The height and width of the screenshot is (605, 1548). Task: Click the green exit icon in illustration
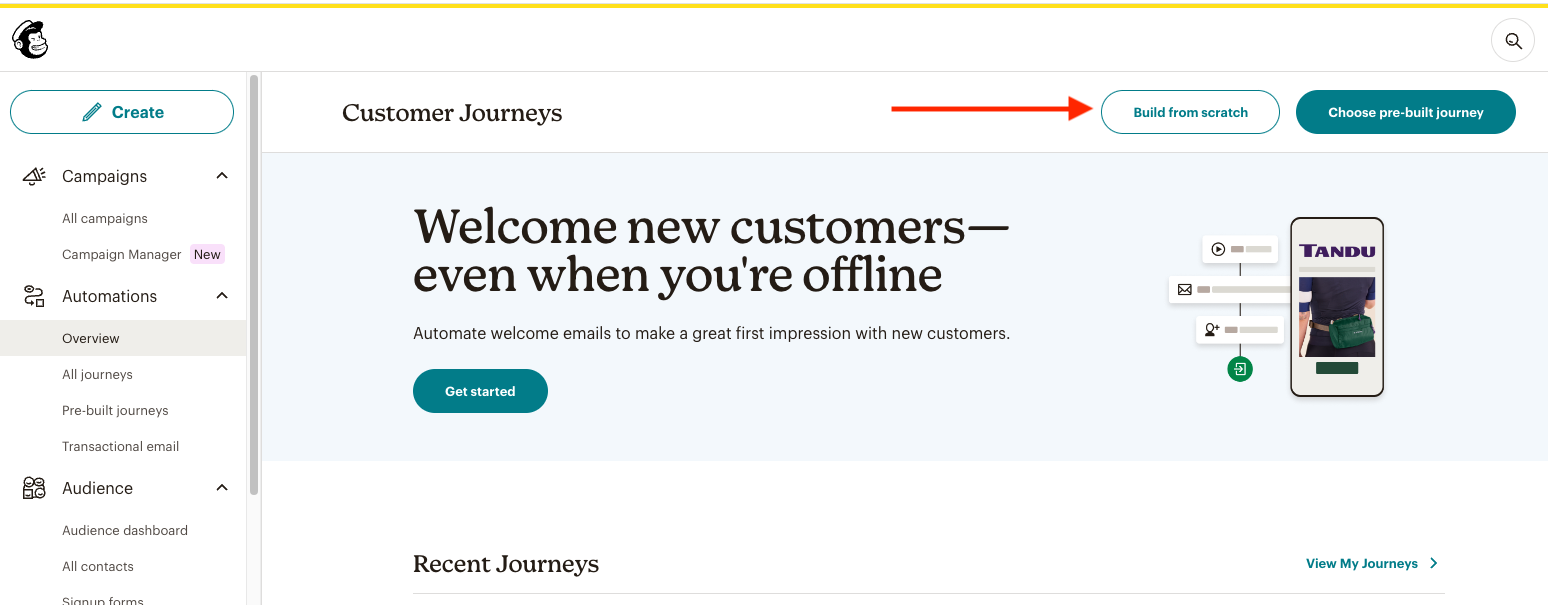[1240, 369]
